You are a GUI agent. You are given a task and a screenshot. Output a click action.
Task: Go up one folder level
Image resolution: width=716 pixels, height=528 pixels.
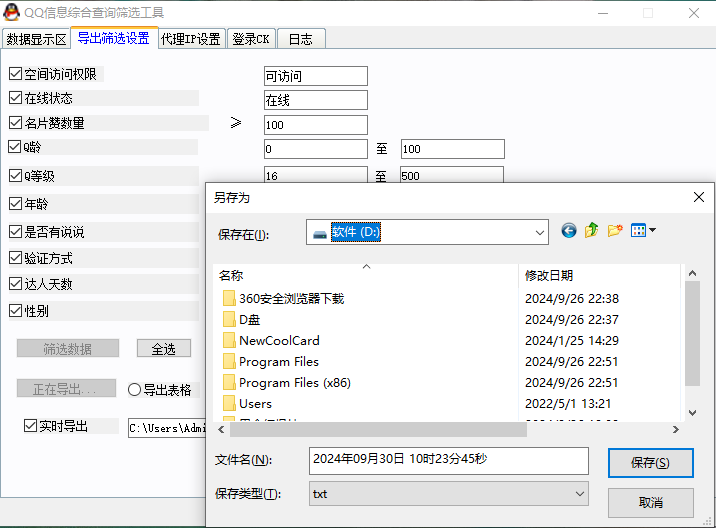592,231
